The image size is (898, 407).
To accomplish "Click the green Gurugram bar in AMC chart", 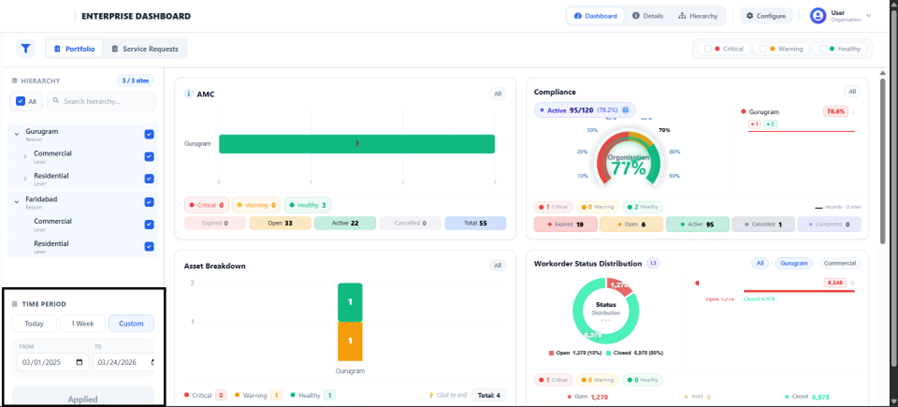I will 356,144.
